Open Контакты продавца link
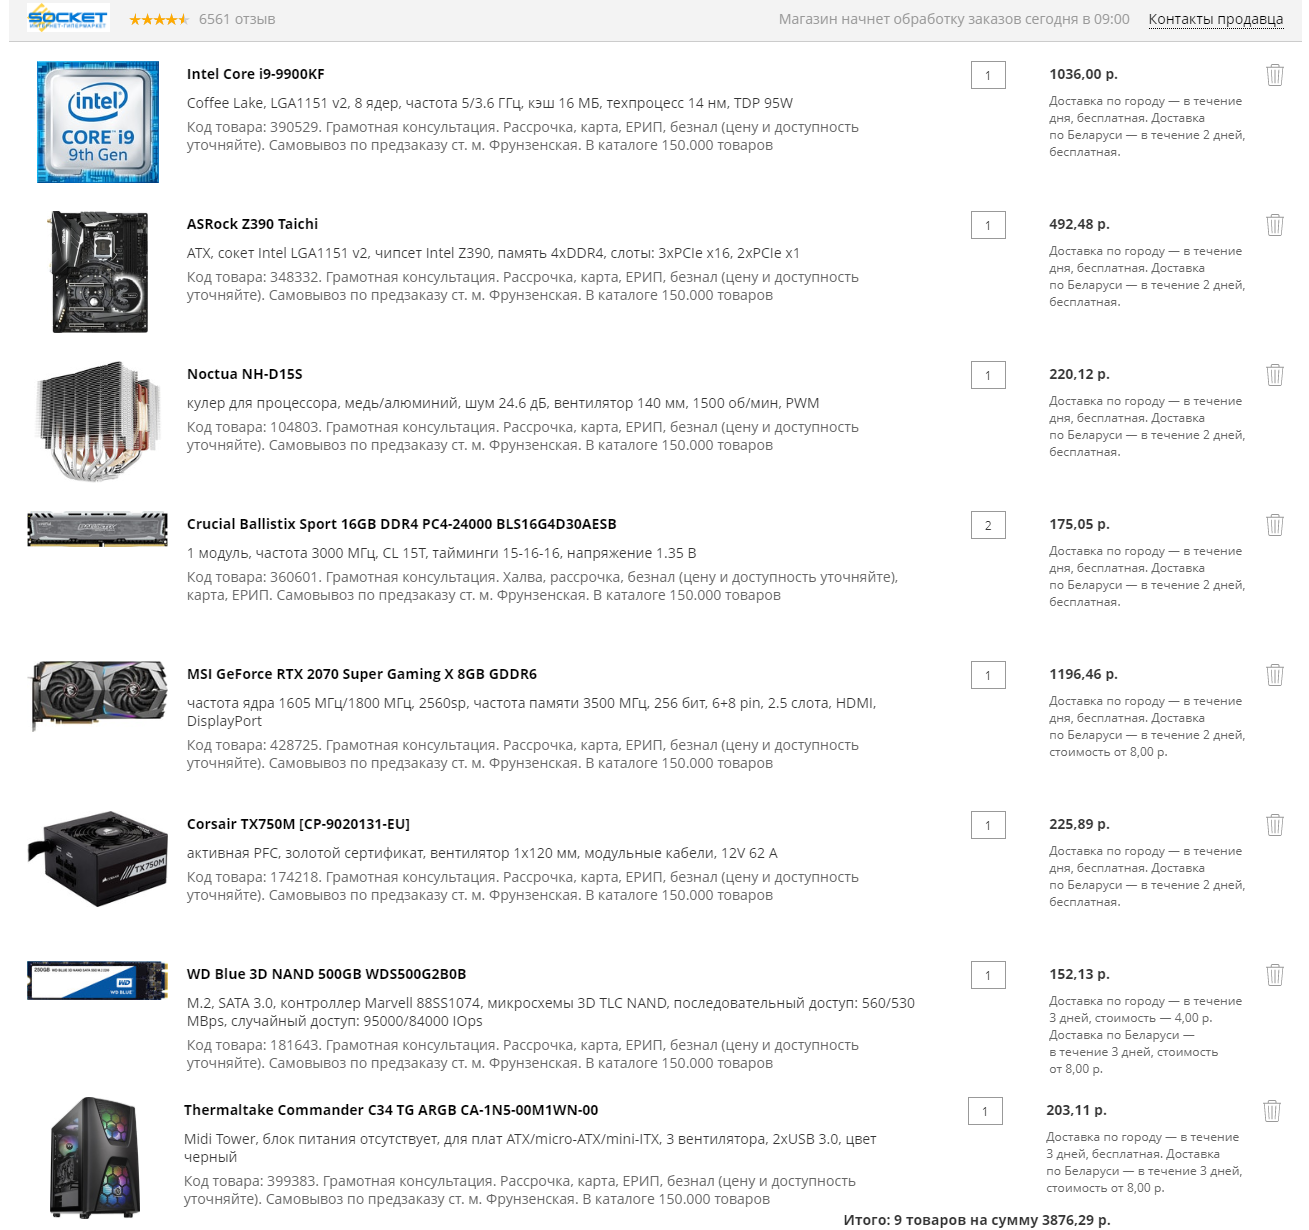Image resolution: width=1309 pixels, height=1230 pixels. tap(1215, 19)
